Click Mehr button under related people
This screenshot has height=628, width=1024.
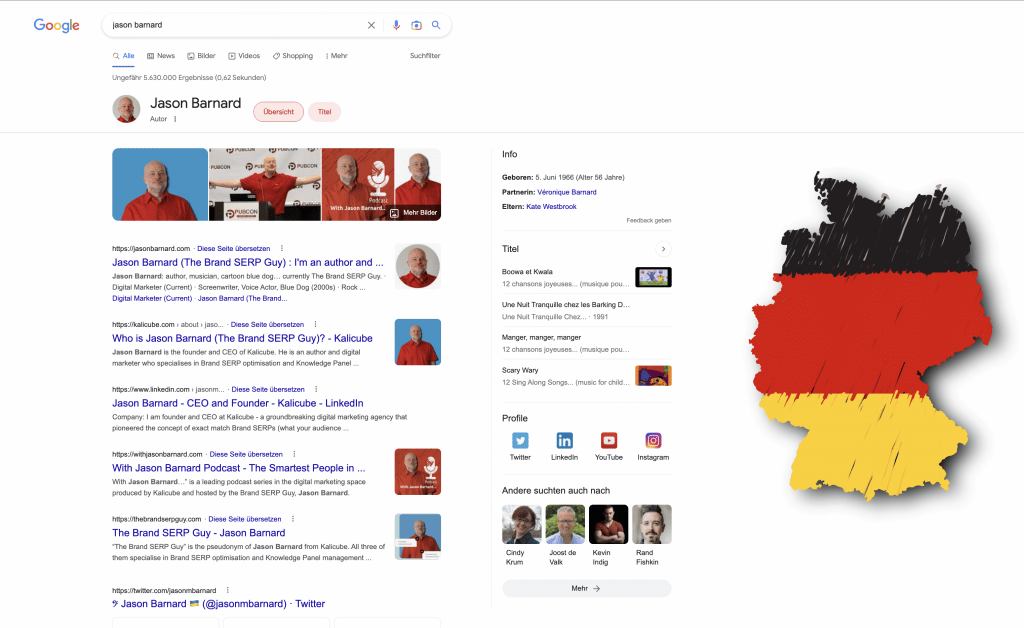(586, 588)
